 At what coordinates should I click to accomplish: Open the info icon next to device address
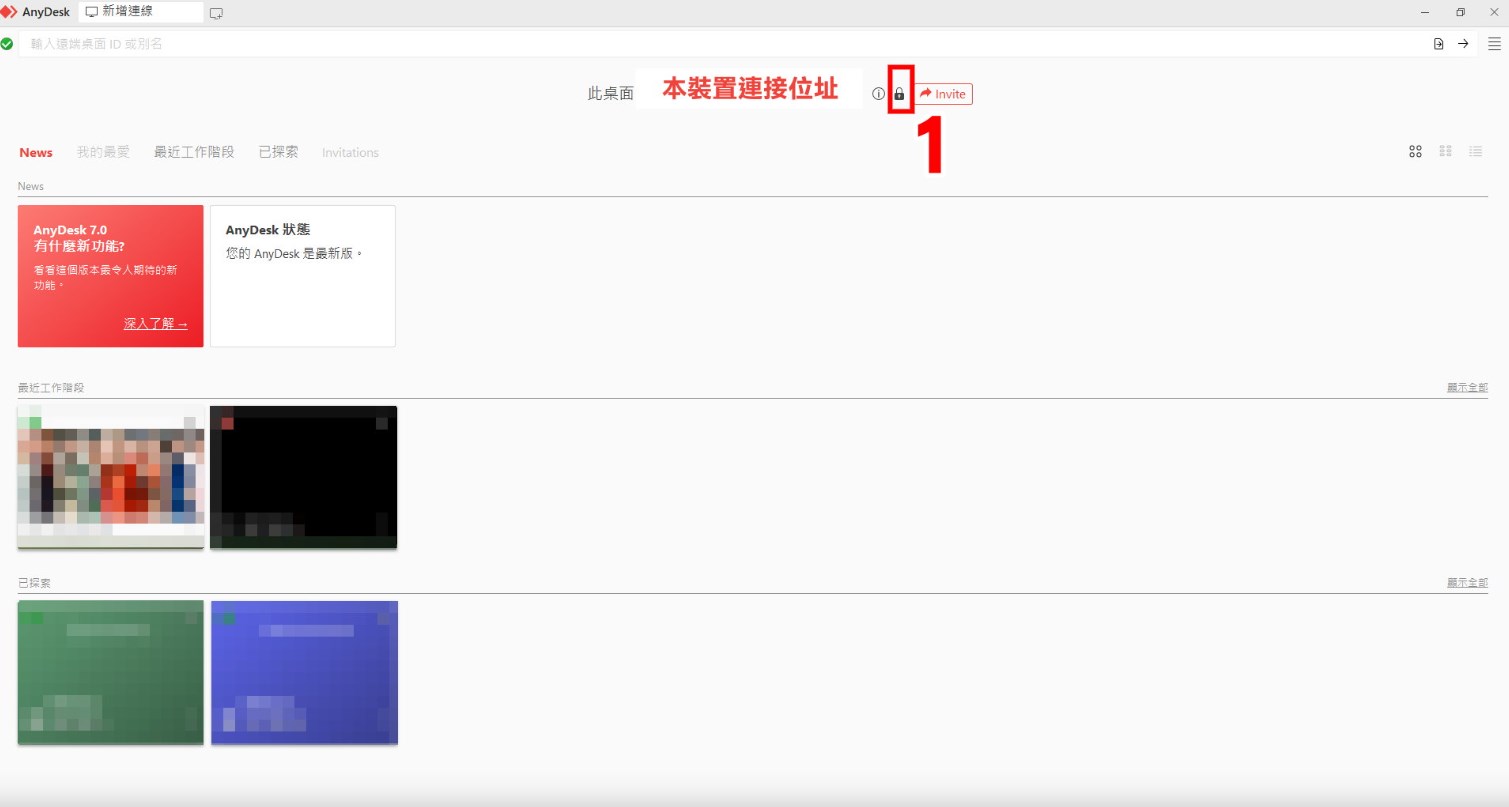878,94
